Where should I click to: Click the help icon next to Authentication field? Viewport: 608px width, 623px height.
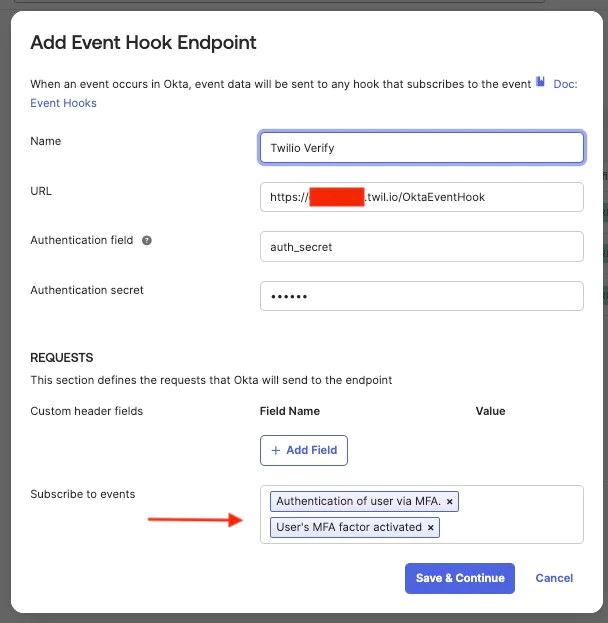pos(147,241)
